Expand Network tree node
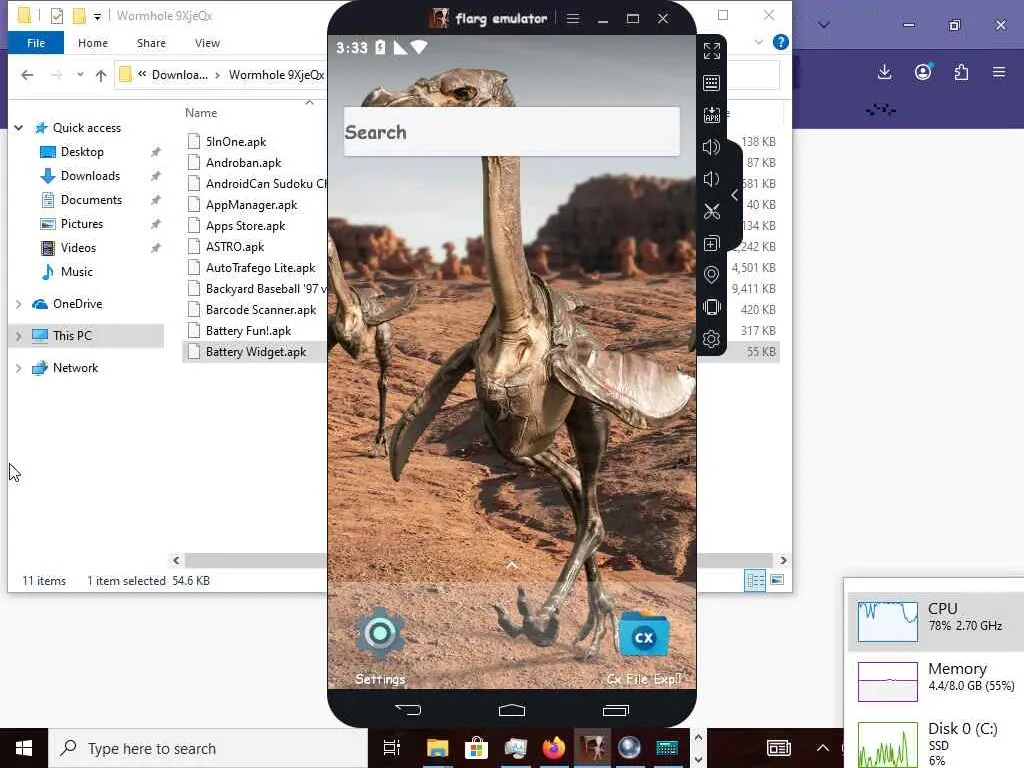This screenshot has width=1024, height=768. 19,368
